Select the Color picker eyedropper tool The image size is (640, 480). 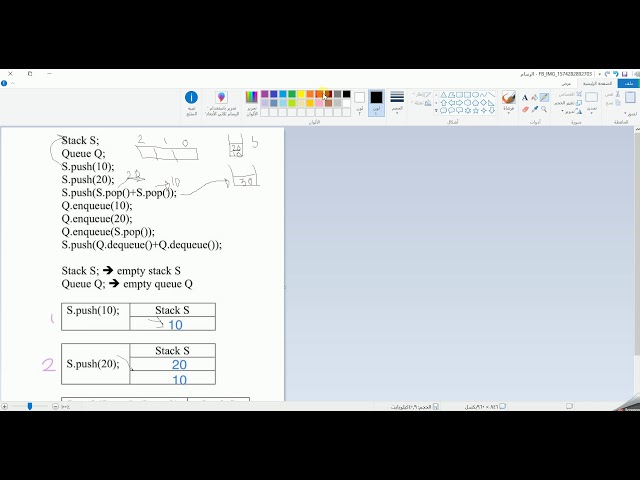(x=535, y=109)
